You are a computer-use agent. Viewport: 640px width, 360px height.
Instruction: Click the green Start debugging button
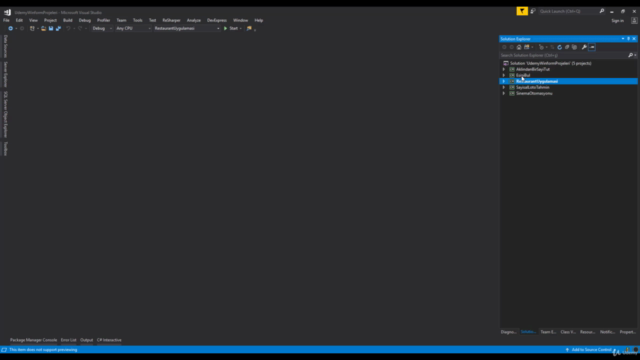pyautogui.click(x=231, y=28)
